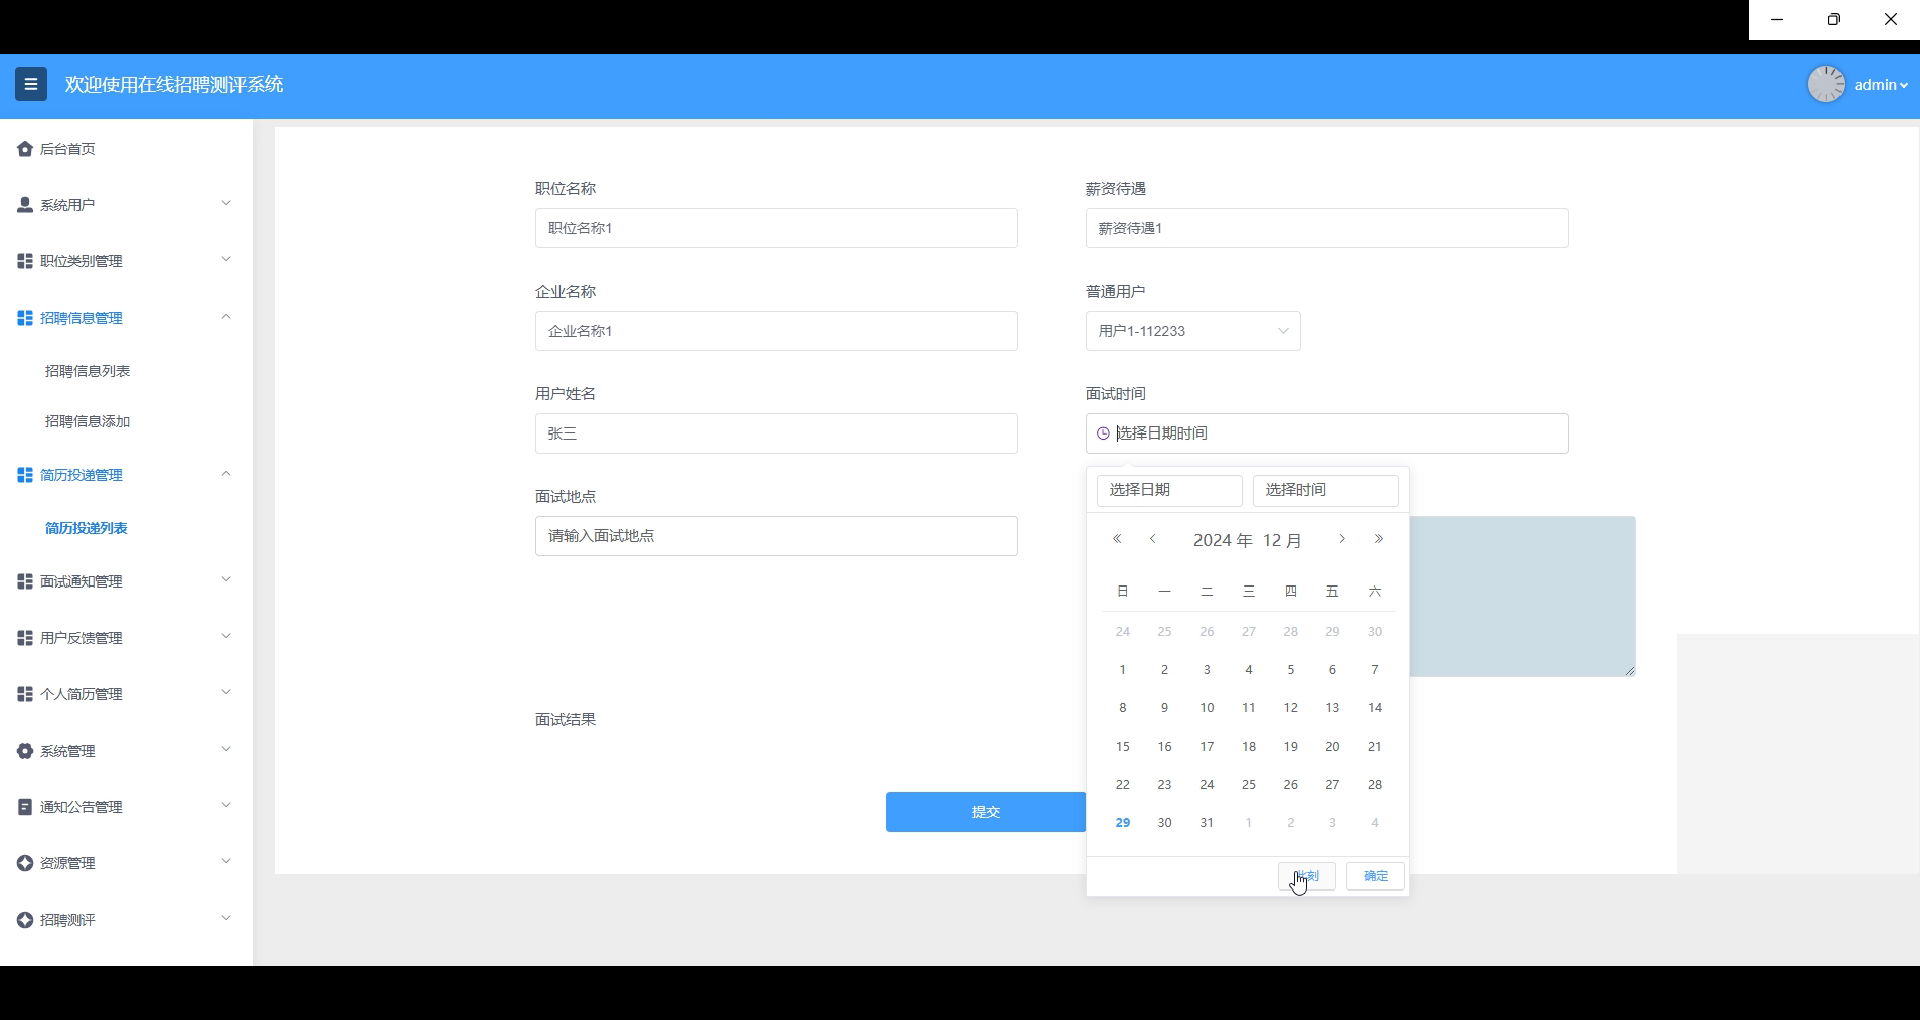This screenshot has height=1020, width=1920.
Task: Click the 用户姓名 input containing 张三
Action: click(x=776, y=434)
